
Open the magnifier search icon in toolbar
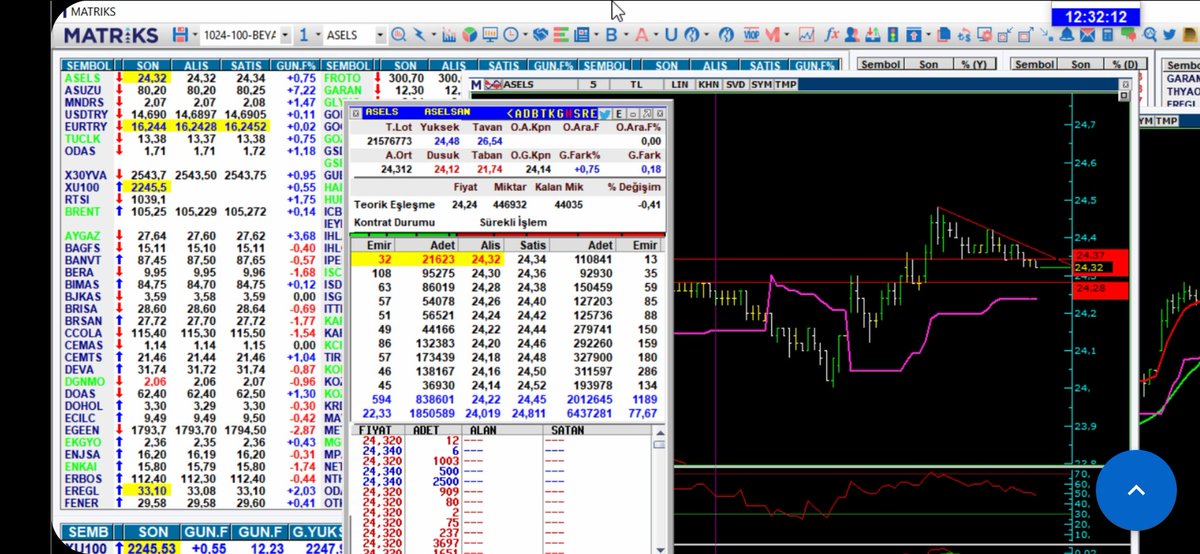point(397,35)
